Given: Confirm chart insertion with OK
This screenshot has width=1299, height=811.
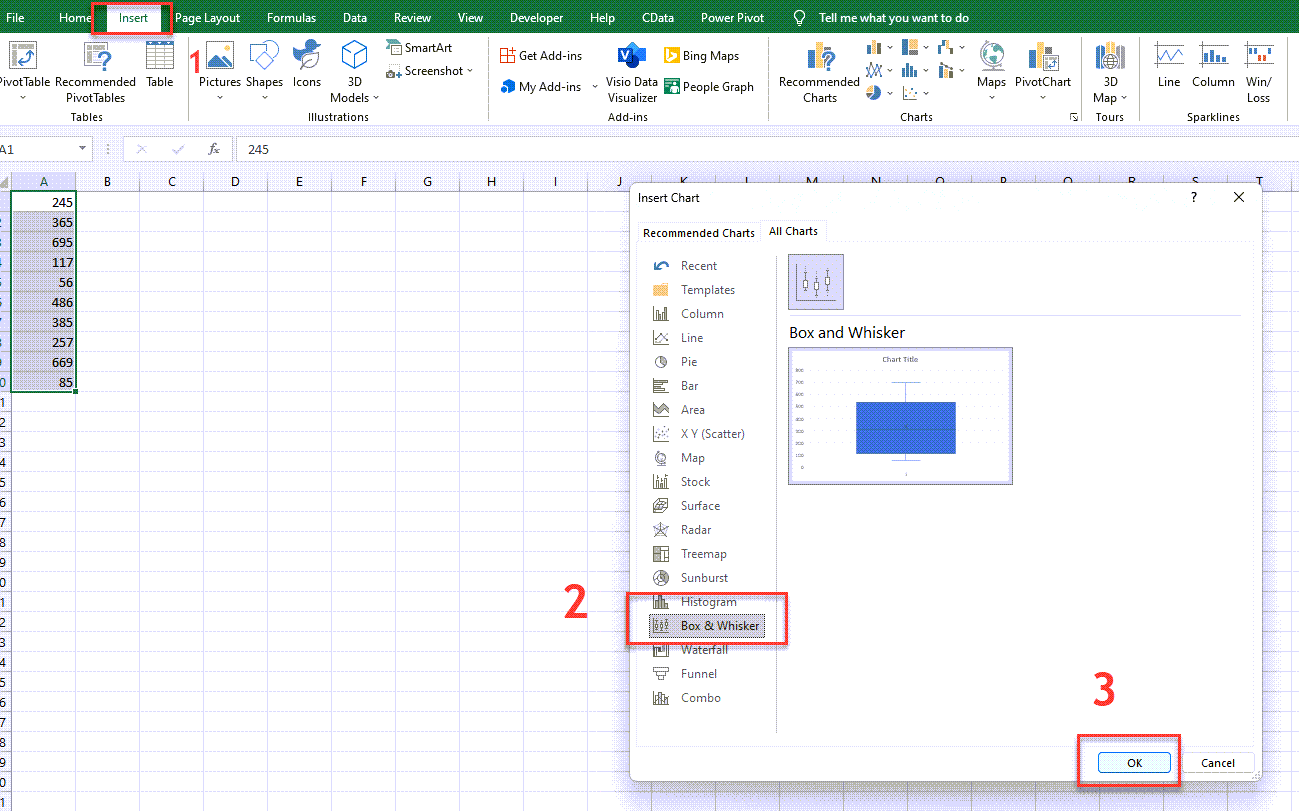Looking at the screenshot, I should [x=1133, y=762].
